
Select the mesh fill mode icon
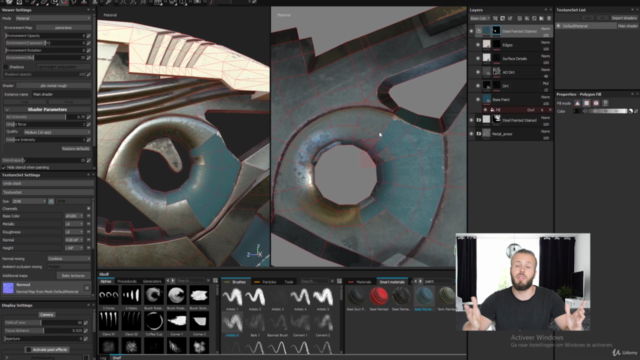point(596,103)
